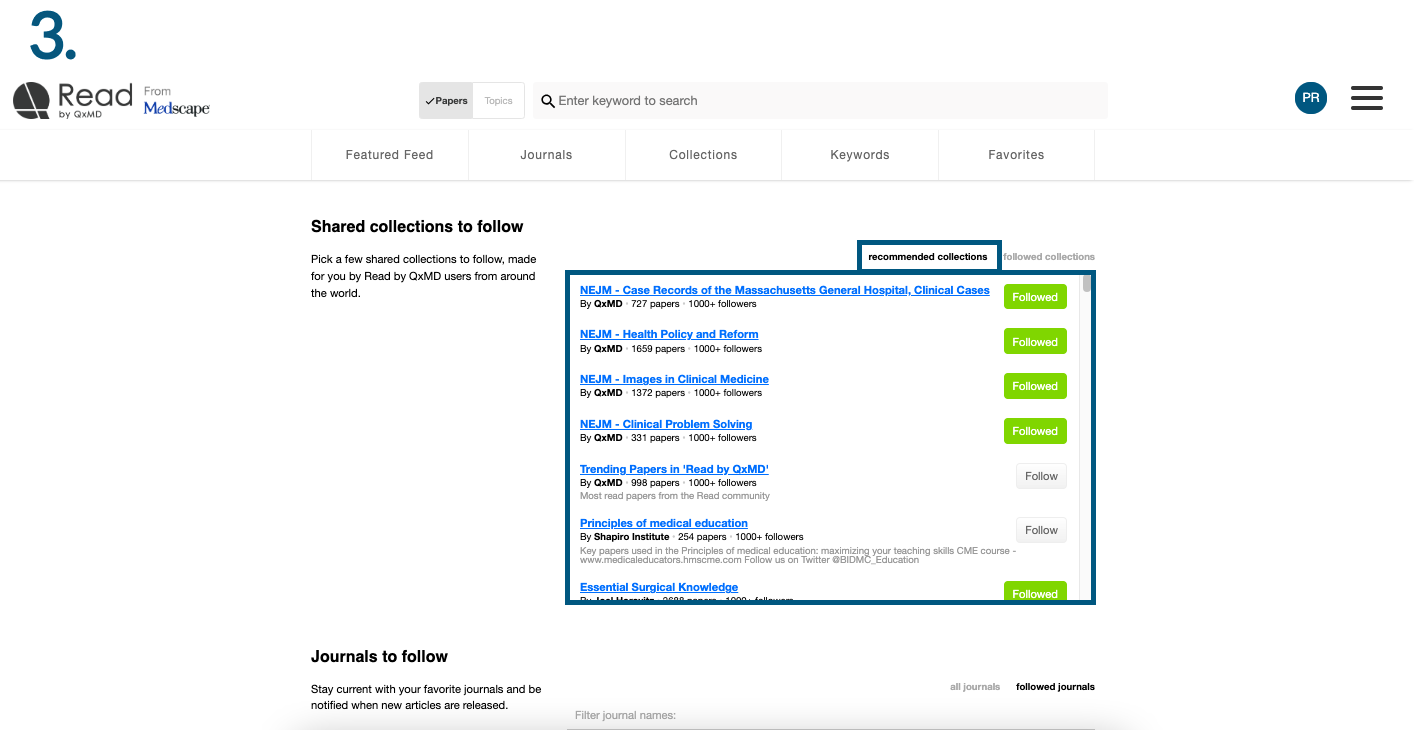Open NEJM Health Policy and Reform collection
The width and height of the screenshot is (1414, 730).
click(x=669, y=334)
